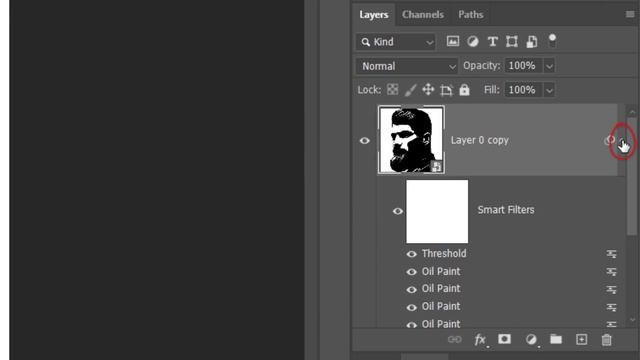
Task: Switch to the Layers tab
Action: 373,15
